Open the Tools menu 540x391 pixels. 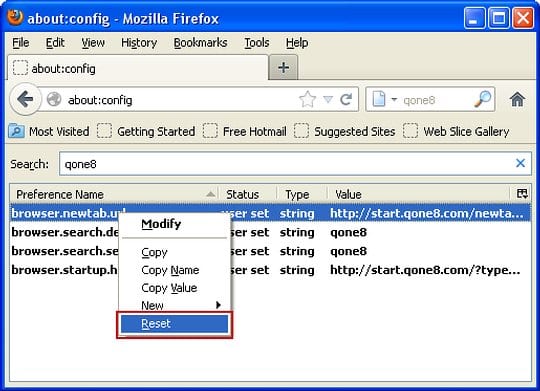click(x=257, y=43)
